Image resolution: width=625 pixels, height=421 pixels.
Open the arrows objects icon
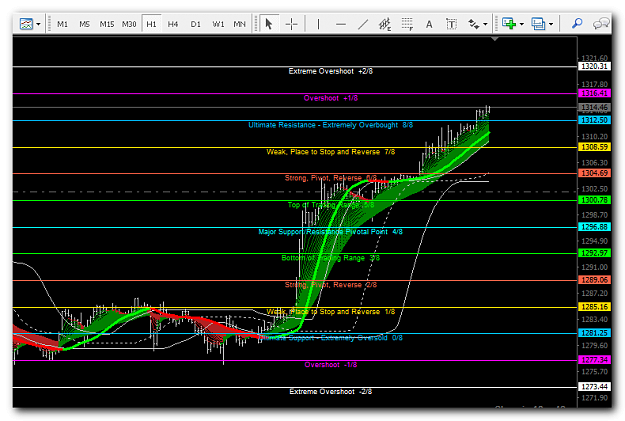tap(473, 24)
